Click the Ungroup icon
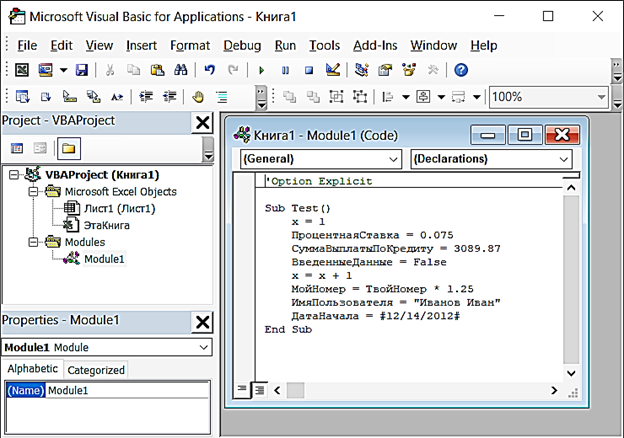Screen dimensions: 624x438 click(x=360, y=97)
